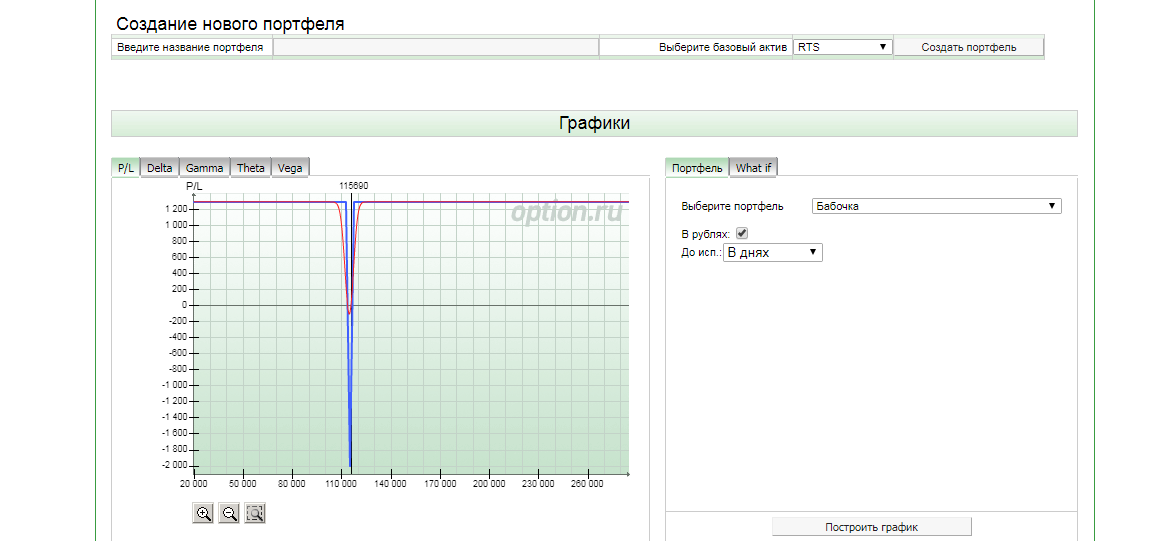Click the 110 000 x-axis label
1159x541 pixels.
[x=341, y=483]
